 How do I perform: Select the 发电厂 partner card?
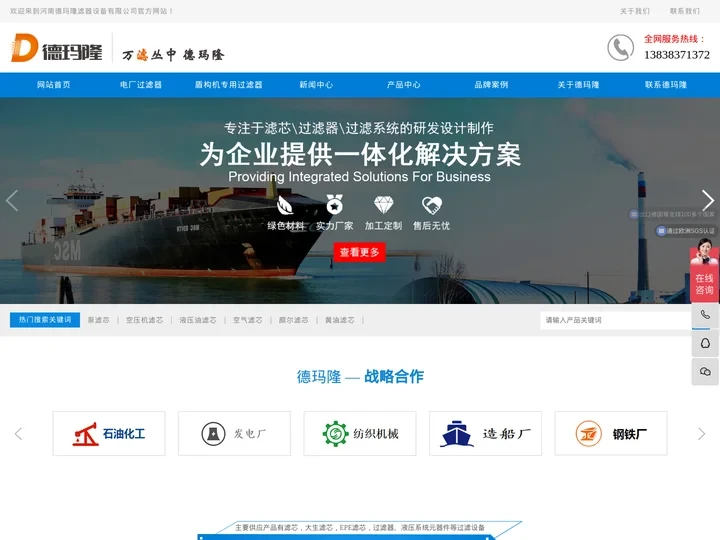[234, 433]
